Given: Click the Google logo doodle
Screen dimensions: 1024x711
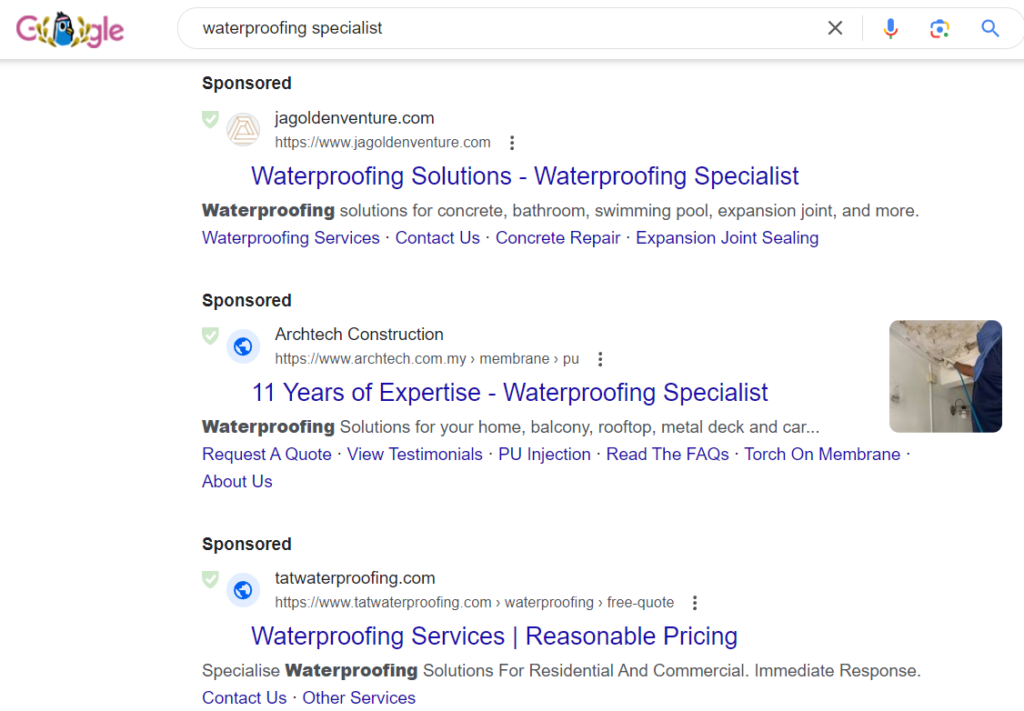Looking at the screenshot, I should click(x=70, y=29).
